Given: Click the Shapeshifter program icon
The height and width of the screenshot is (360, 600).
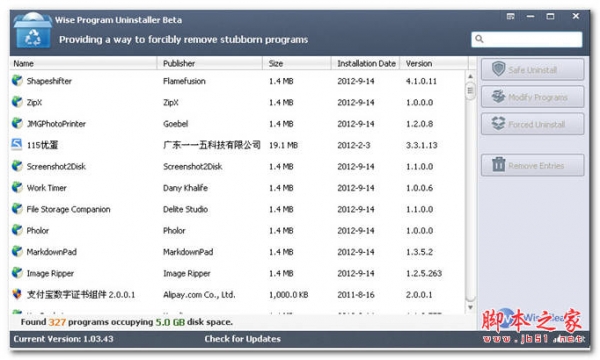Looking at the screenshot, I should tap(17, 80).
